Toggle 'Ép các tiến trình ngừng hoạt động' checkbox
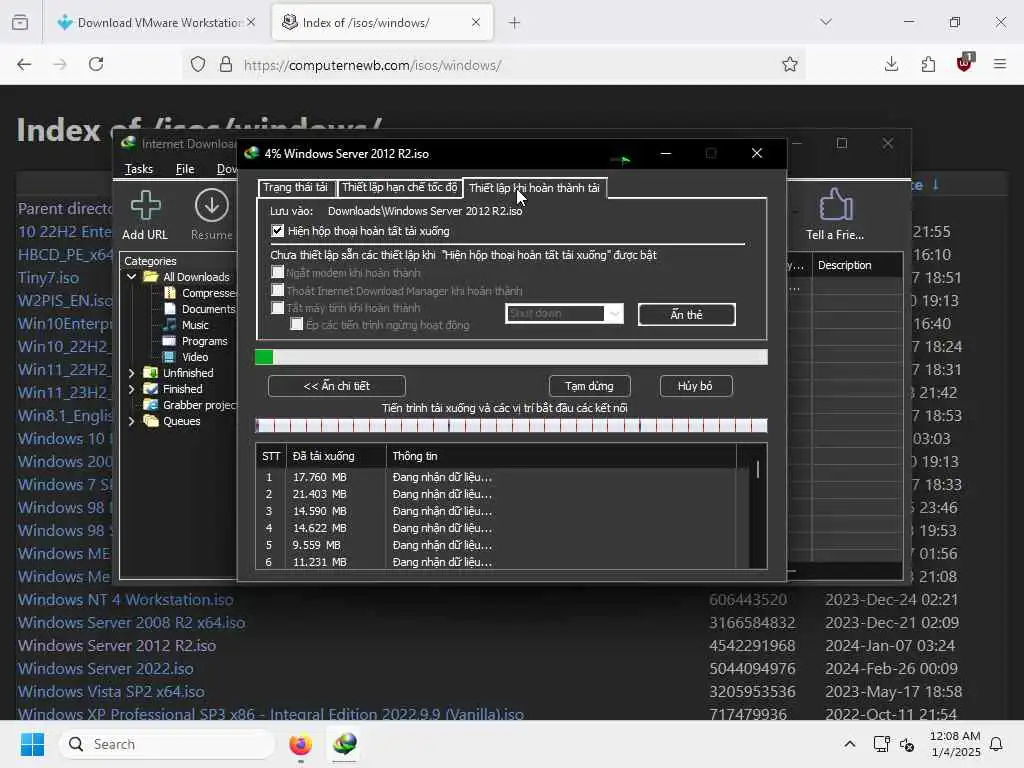1024x768 pixels. tap(296, 324)
